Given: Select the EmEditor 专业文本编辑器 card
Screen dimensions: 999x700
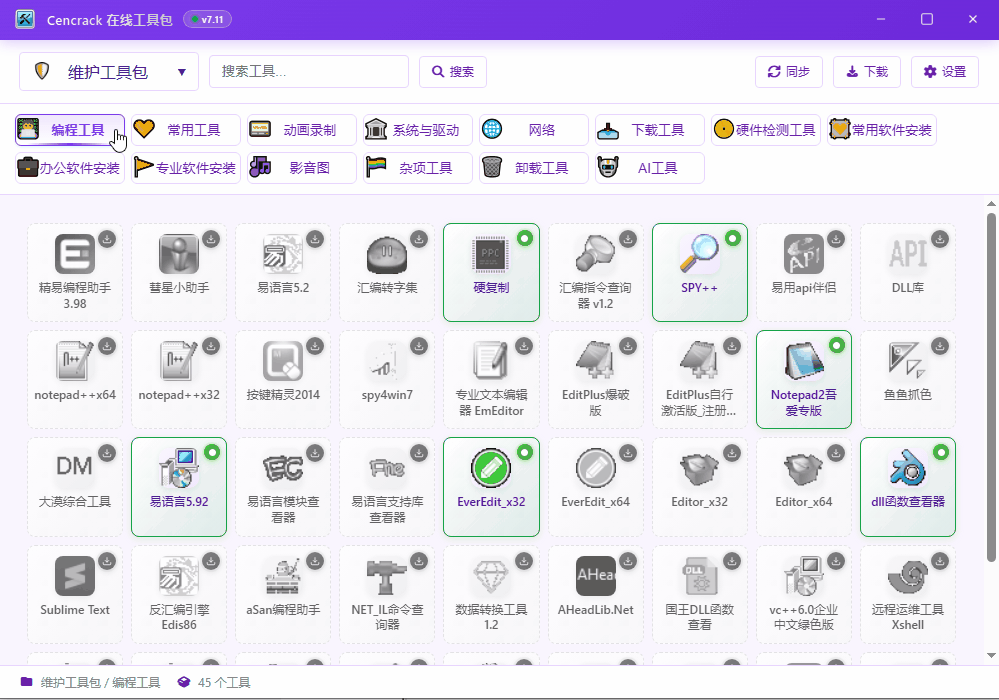Looking at the screenshot, I should (491, 380).
